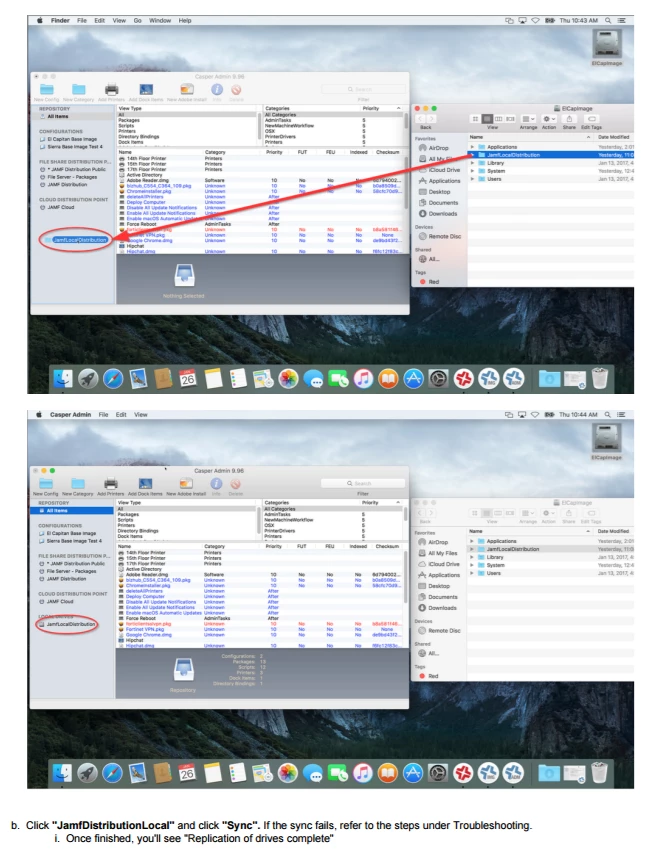Click Add Printers icon in lower screenshot's toolbar
This screenshot has height=856, width=659.
(111, 484)
